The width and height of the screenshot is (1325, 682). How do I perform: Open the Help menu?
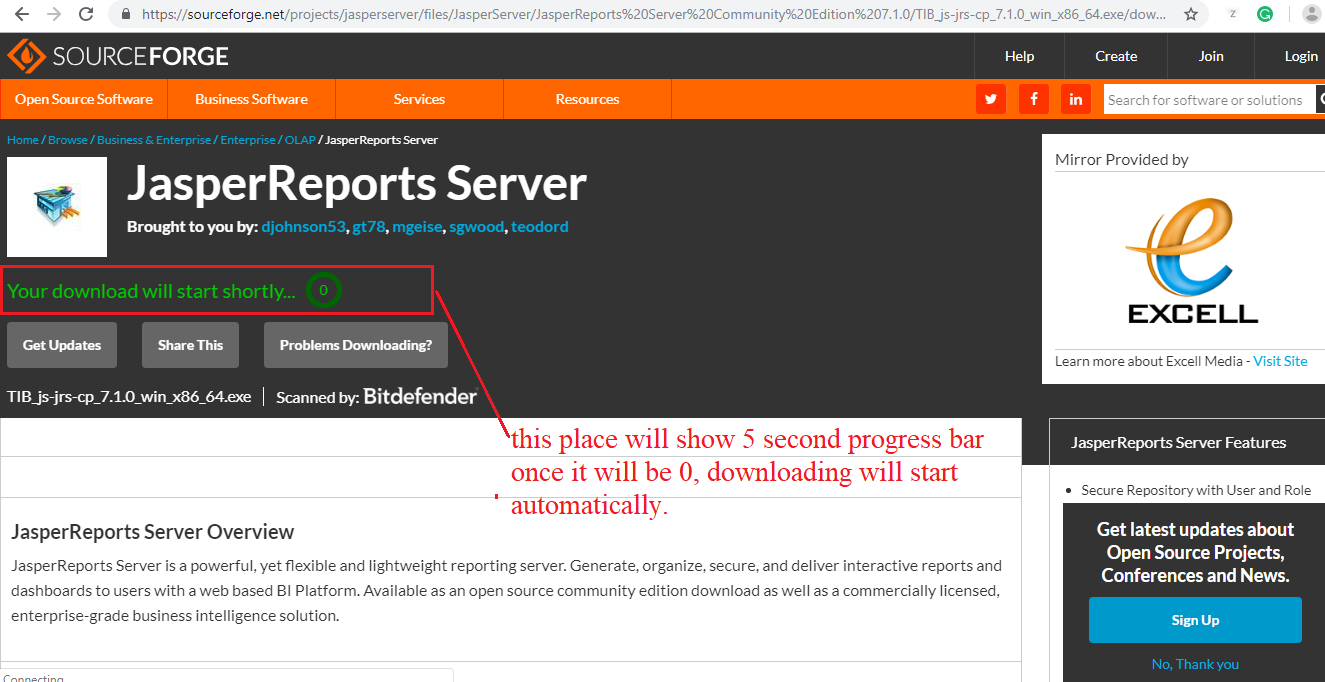click(x=1019, y=56)
